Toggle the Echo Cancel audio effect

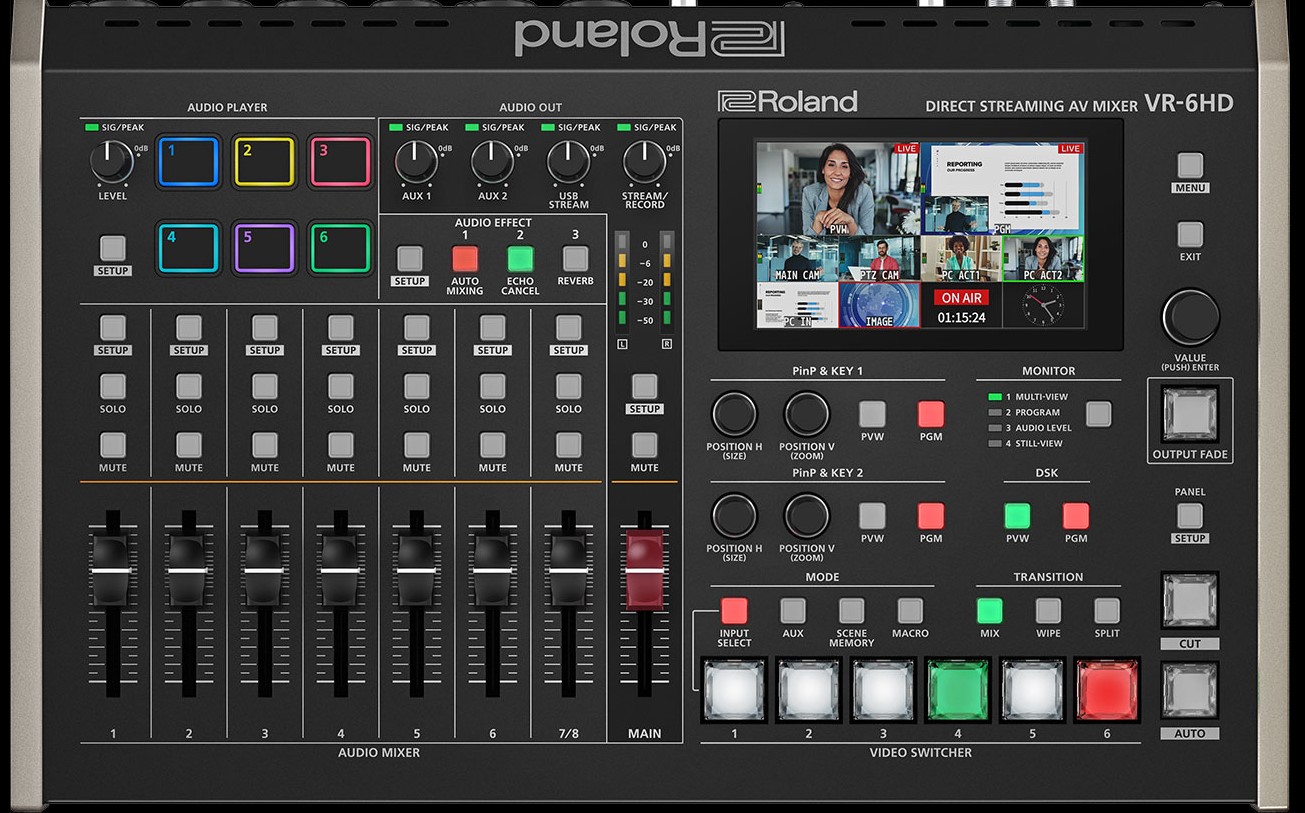click(x=520, y=259)
